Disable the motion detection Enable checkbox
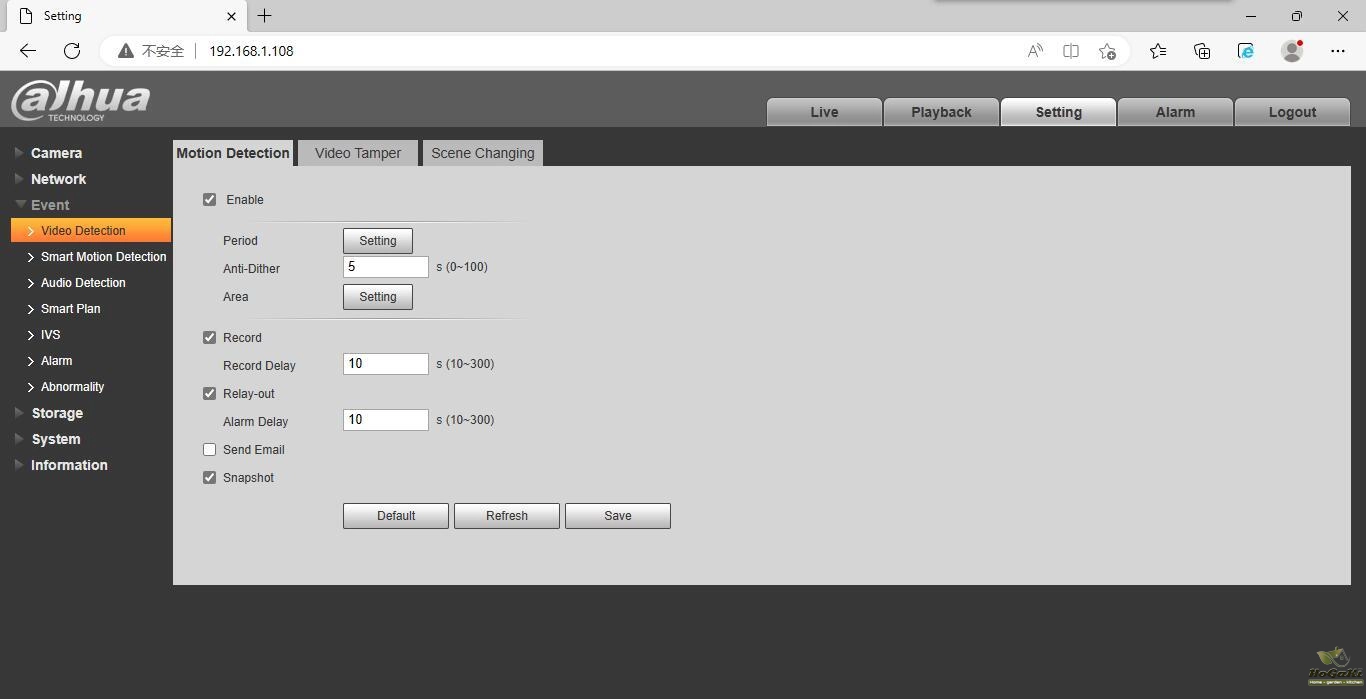The width and height of the screenshot is (1366, 699). click(x=210, y=200)
